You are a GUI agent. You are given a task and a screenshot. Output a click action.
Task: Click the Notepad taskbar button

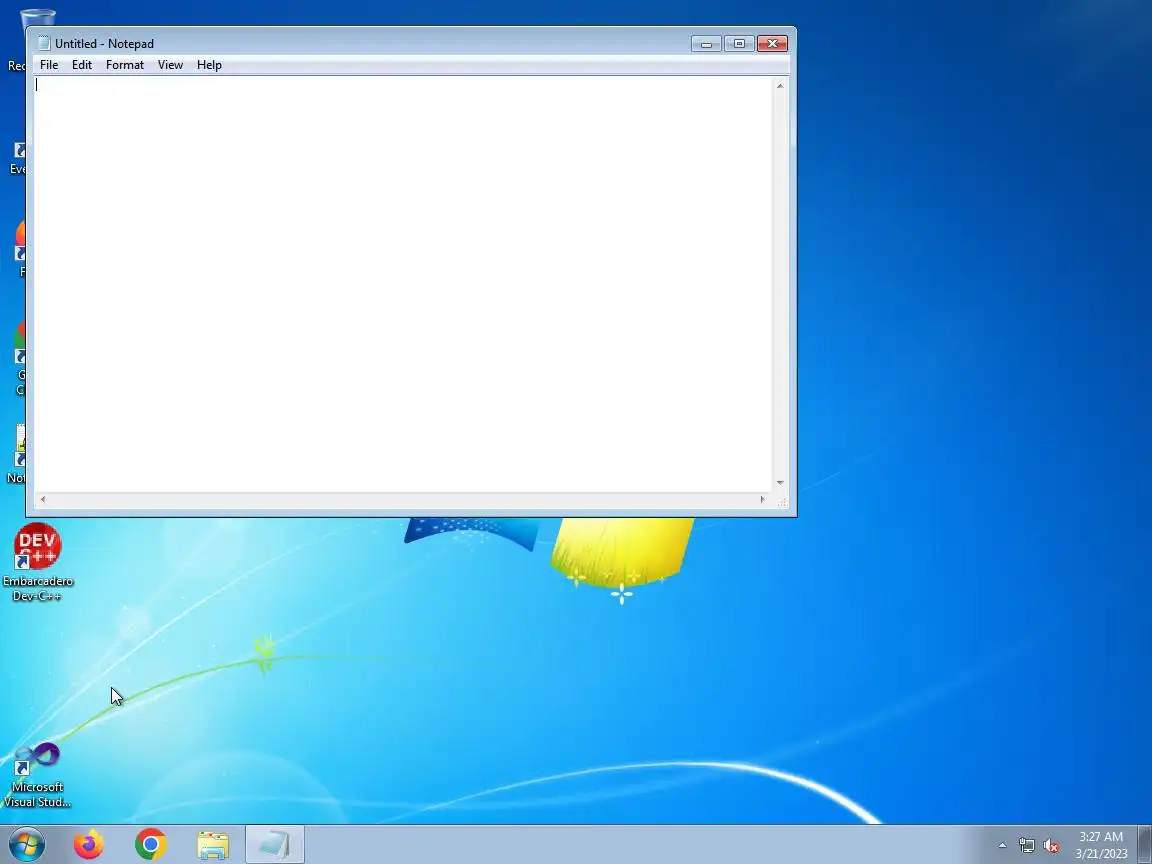coord(275,844)
